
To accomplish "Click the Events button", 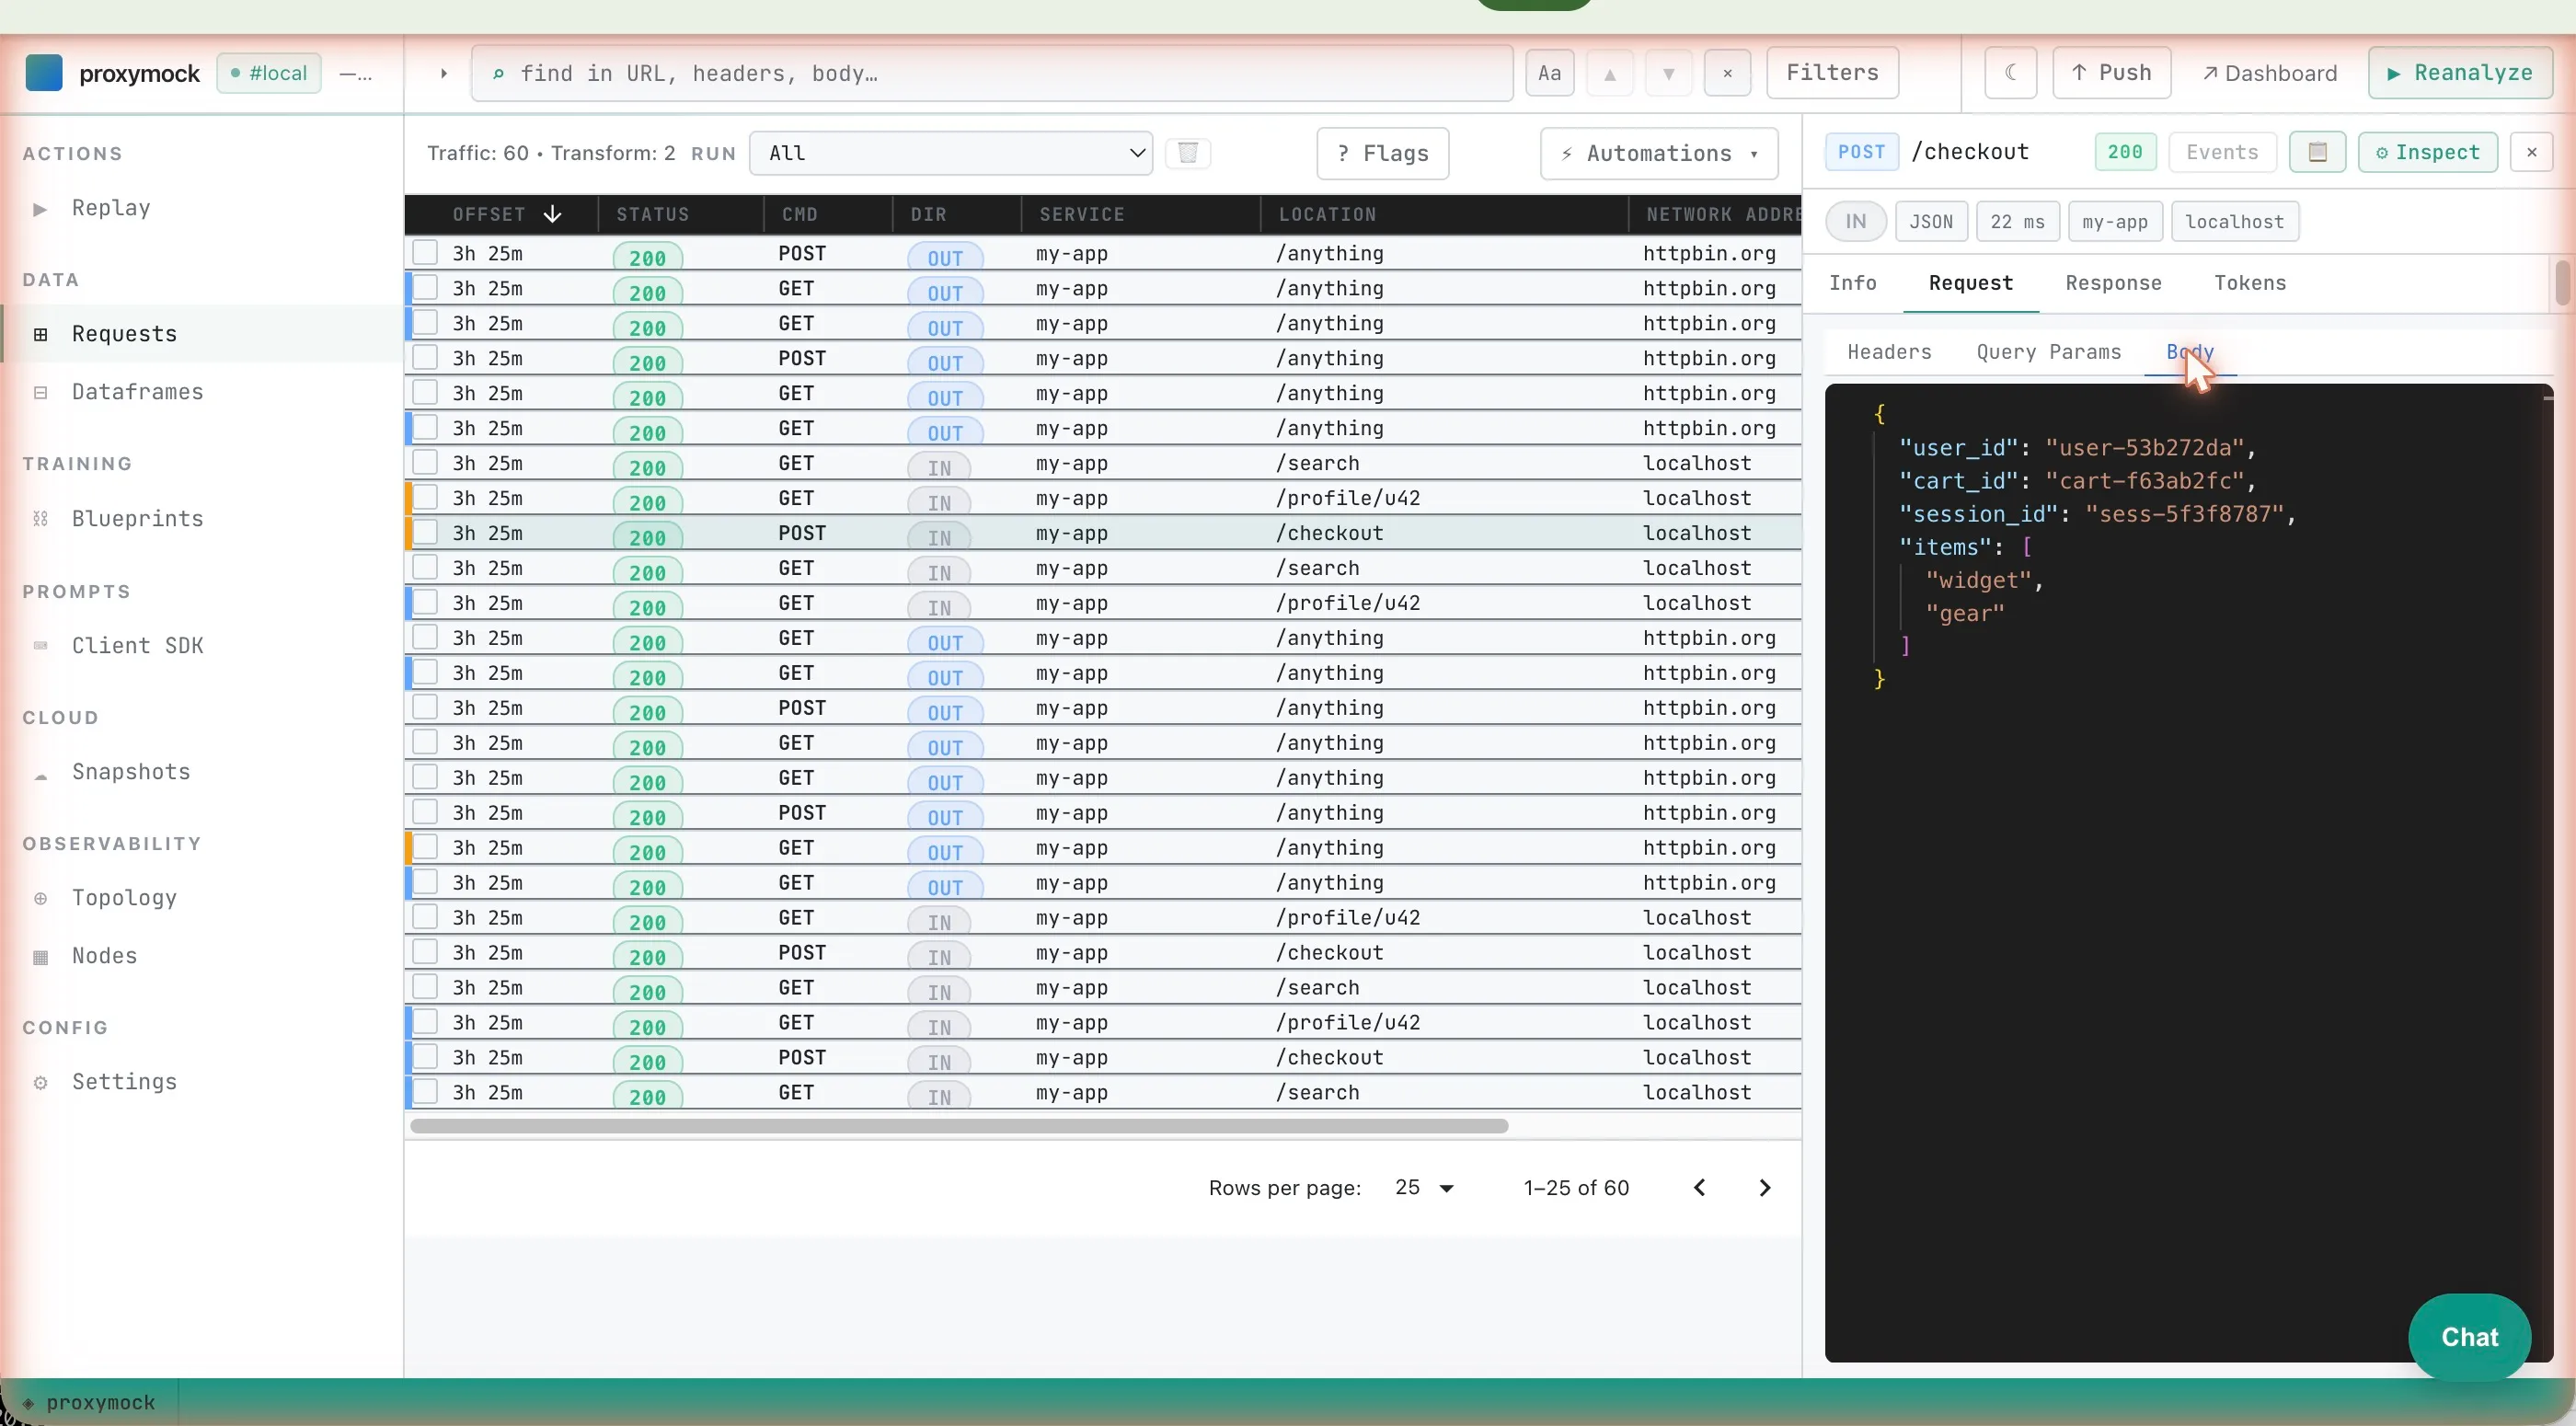I will coord(2222,152).
